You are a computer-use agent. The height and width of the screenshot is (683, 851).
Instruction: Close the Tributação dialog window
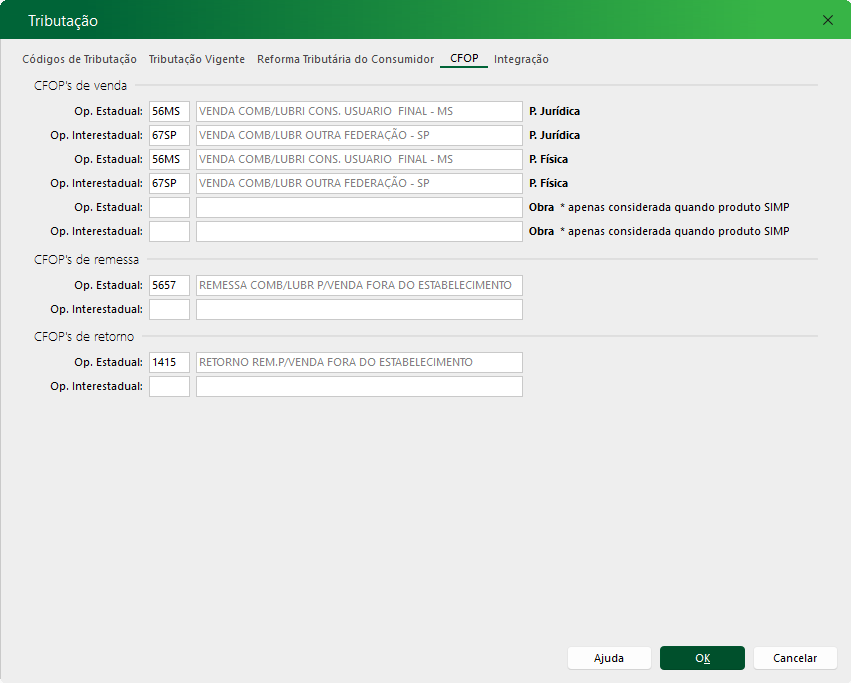(827, 20)
